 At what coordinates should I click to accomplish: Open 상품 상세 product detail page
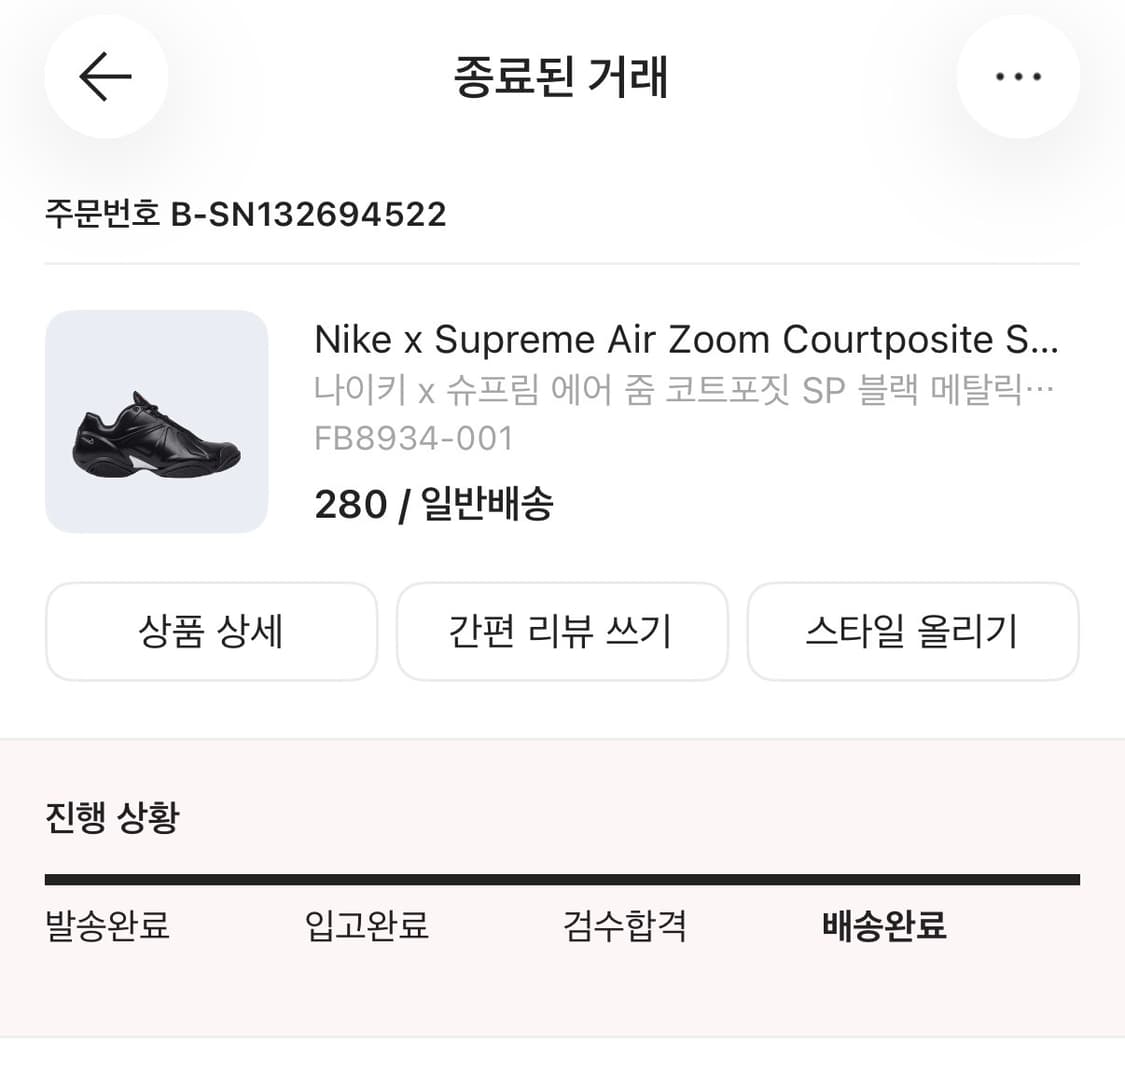click(211, 631)
